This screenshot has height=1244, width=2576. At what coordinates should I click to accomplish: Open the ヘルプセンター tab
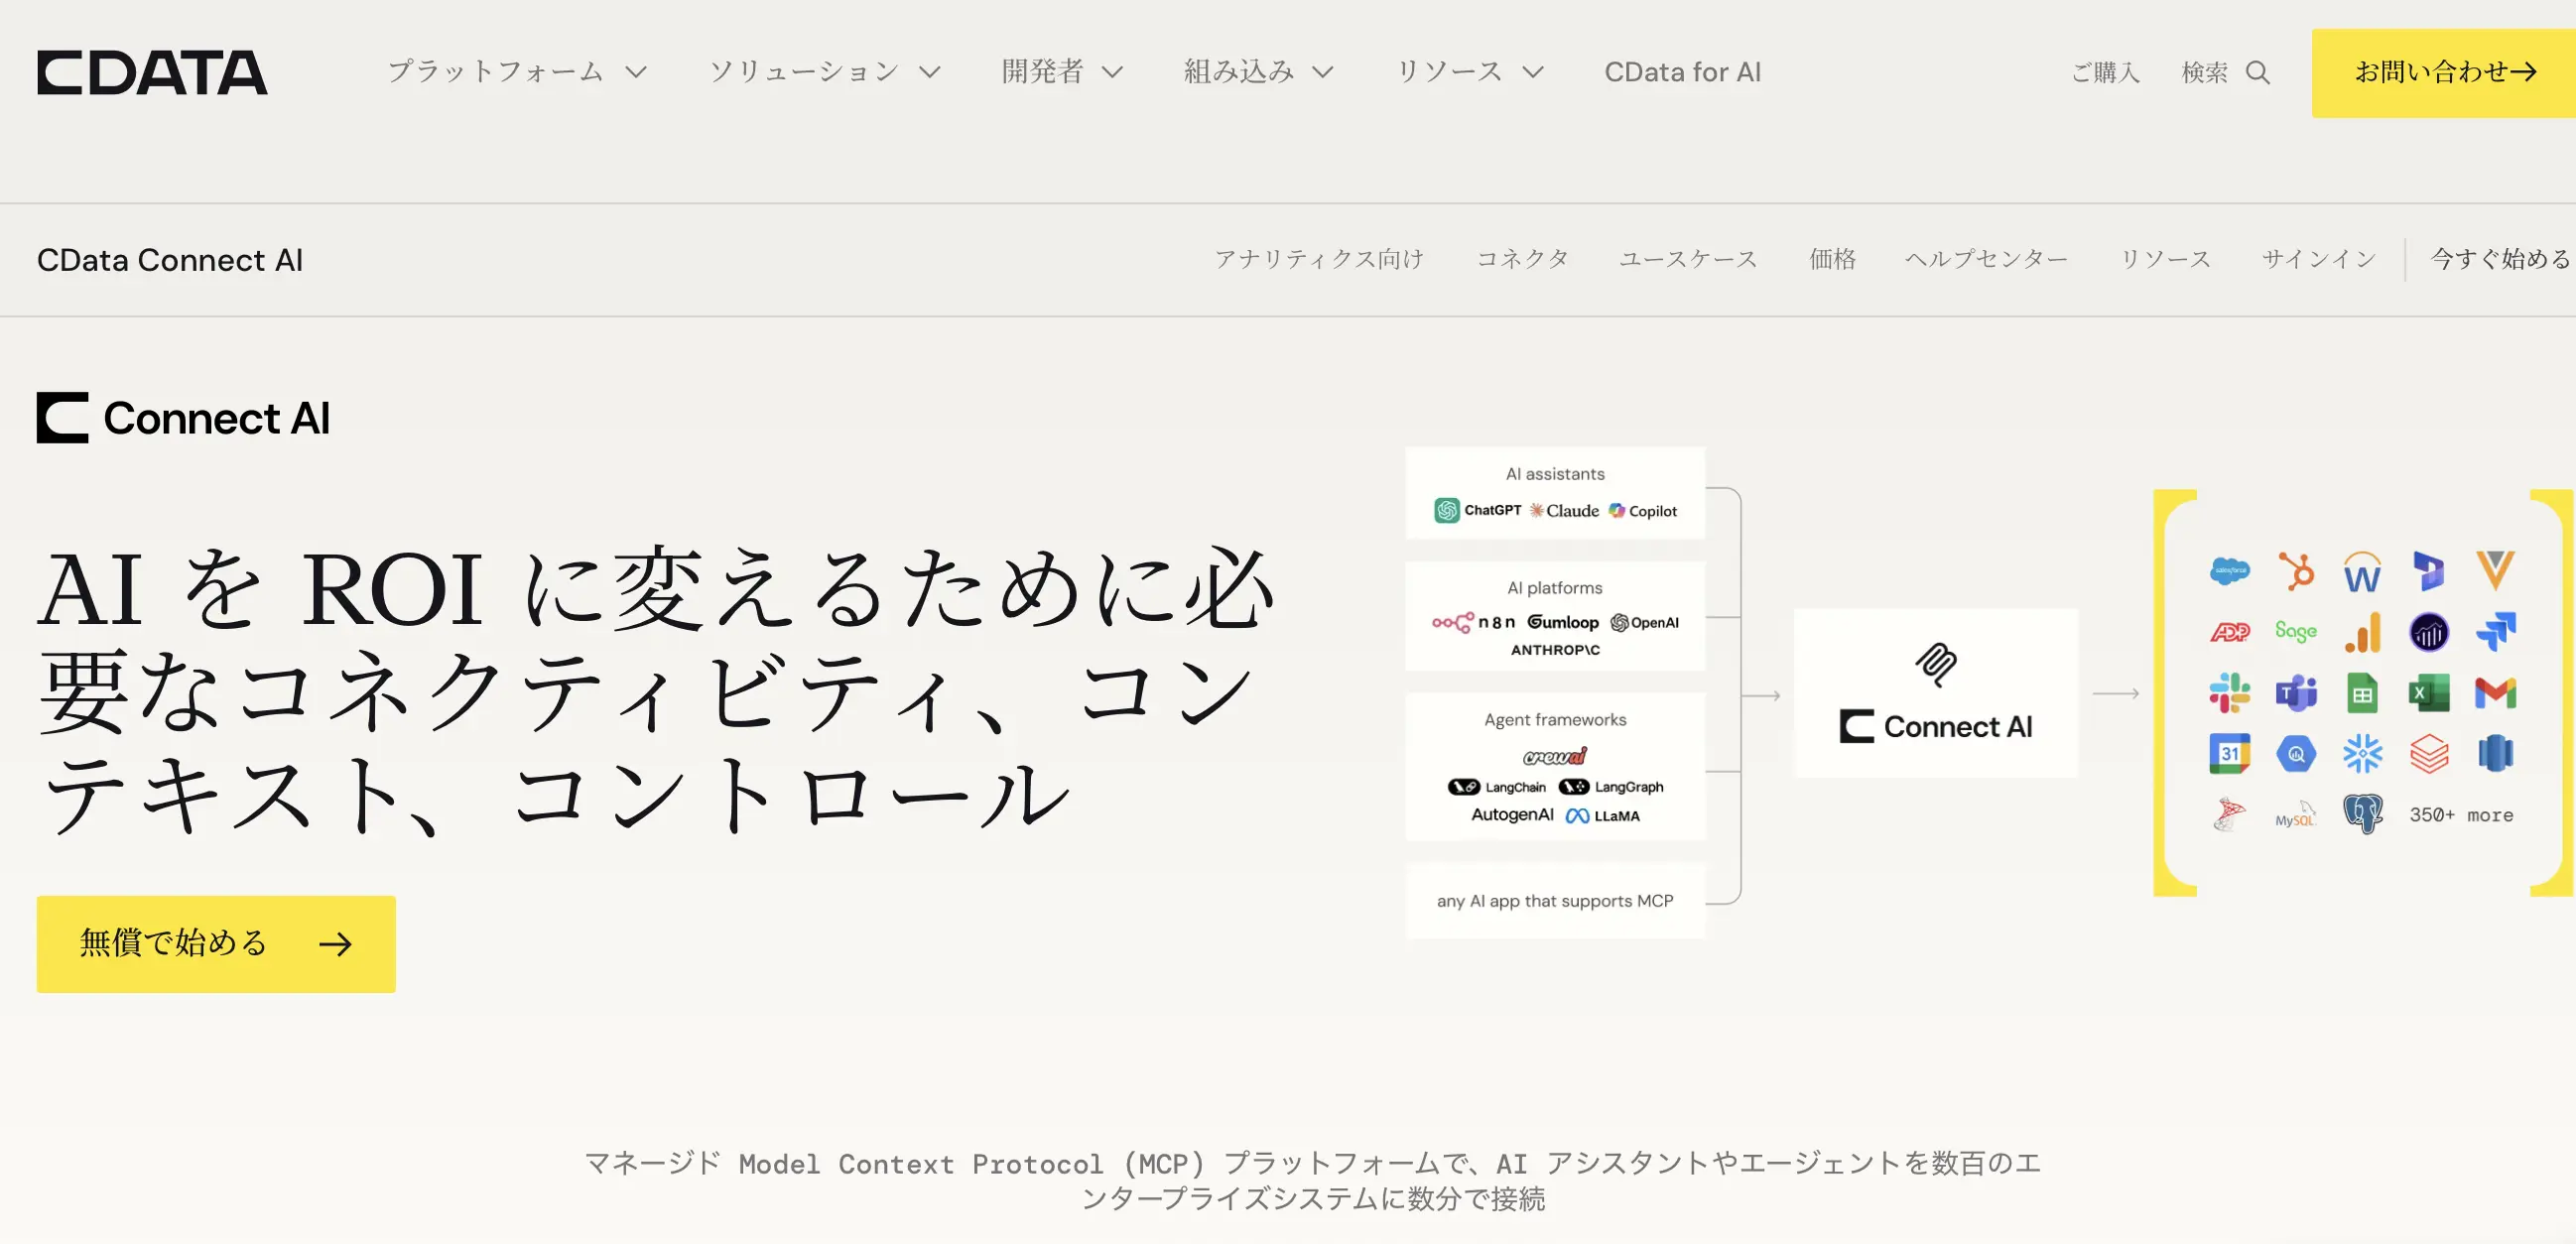point(1986,259)
